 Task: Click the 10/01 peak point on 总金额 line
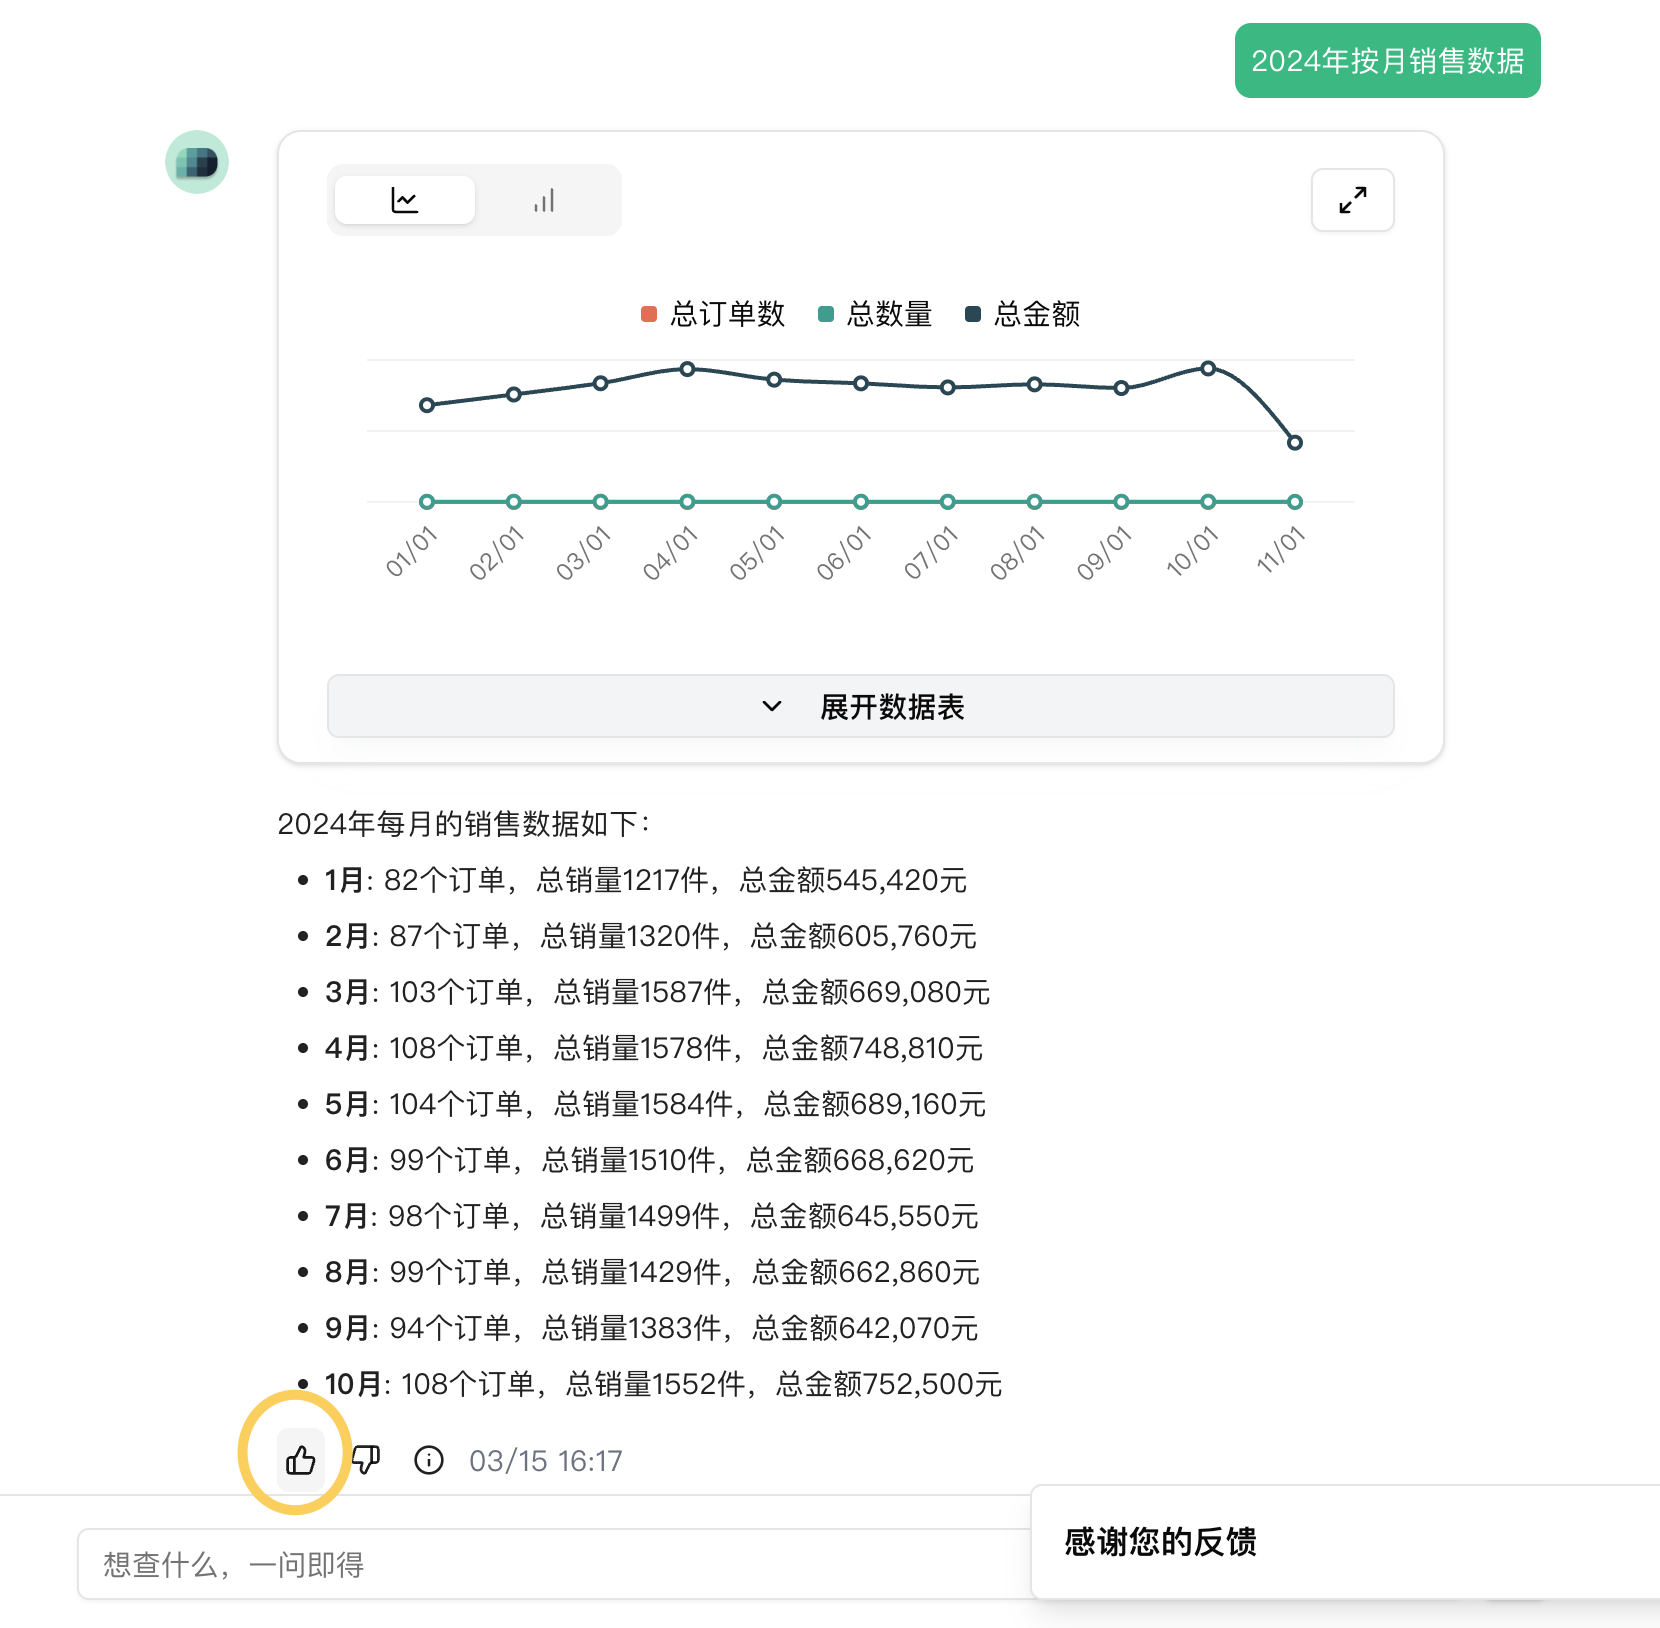point(1208,369)
